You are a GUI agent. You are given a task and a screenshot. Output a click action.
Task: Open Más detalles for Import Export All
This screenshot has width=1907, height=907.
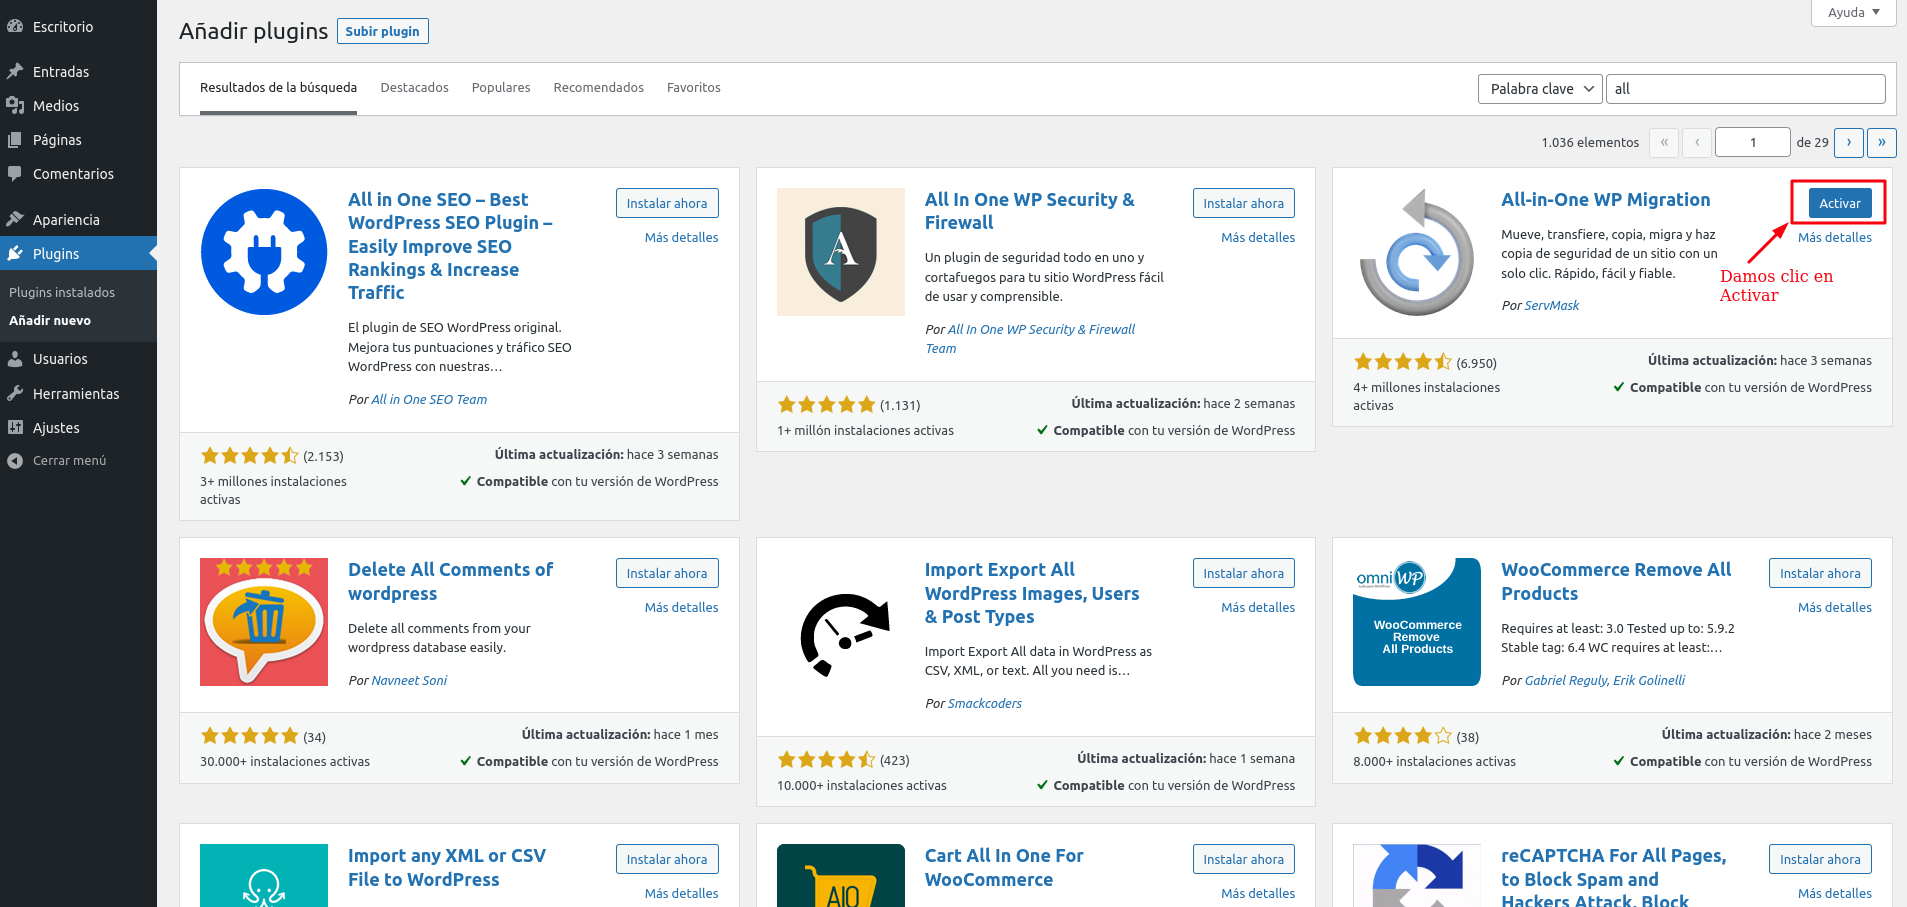click(1258, 608)
